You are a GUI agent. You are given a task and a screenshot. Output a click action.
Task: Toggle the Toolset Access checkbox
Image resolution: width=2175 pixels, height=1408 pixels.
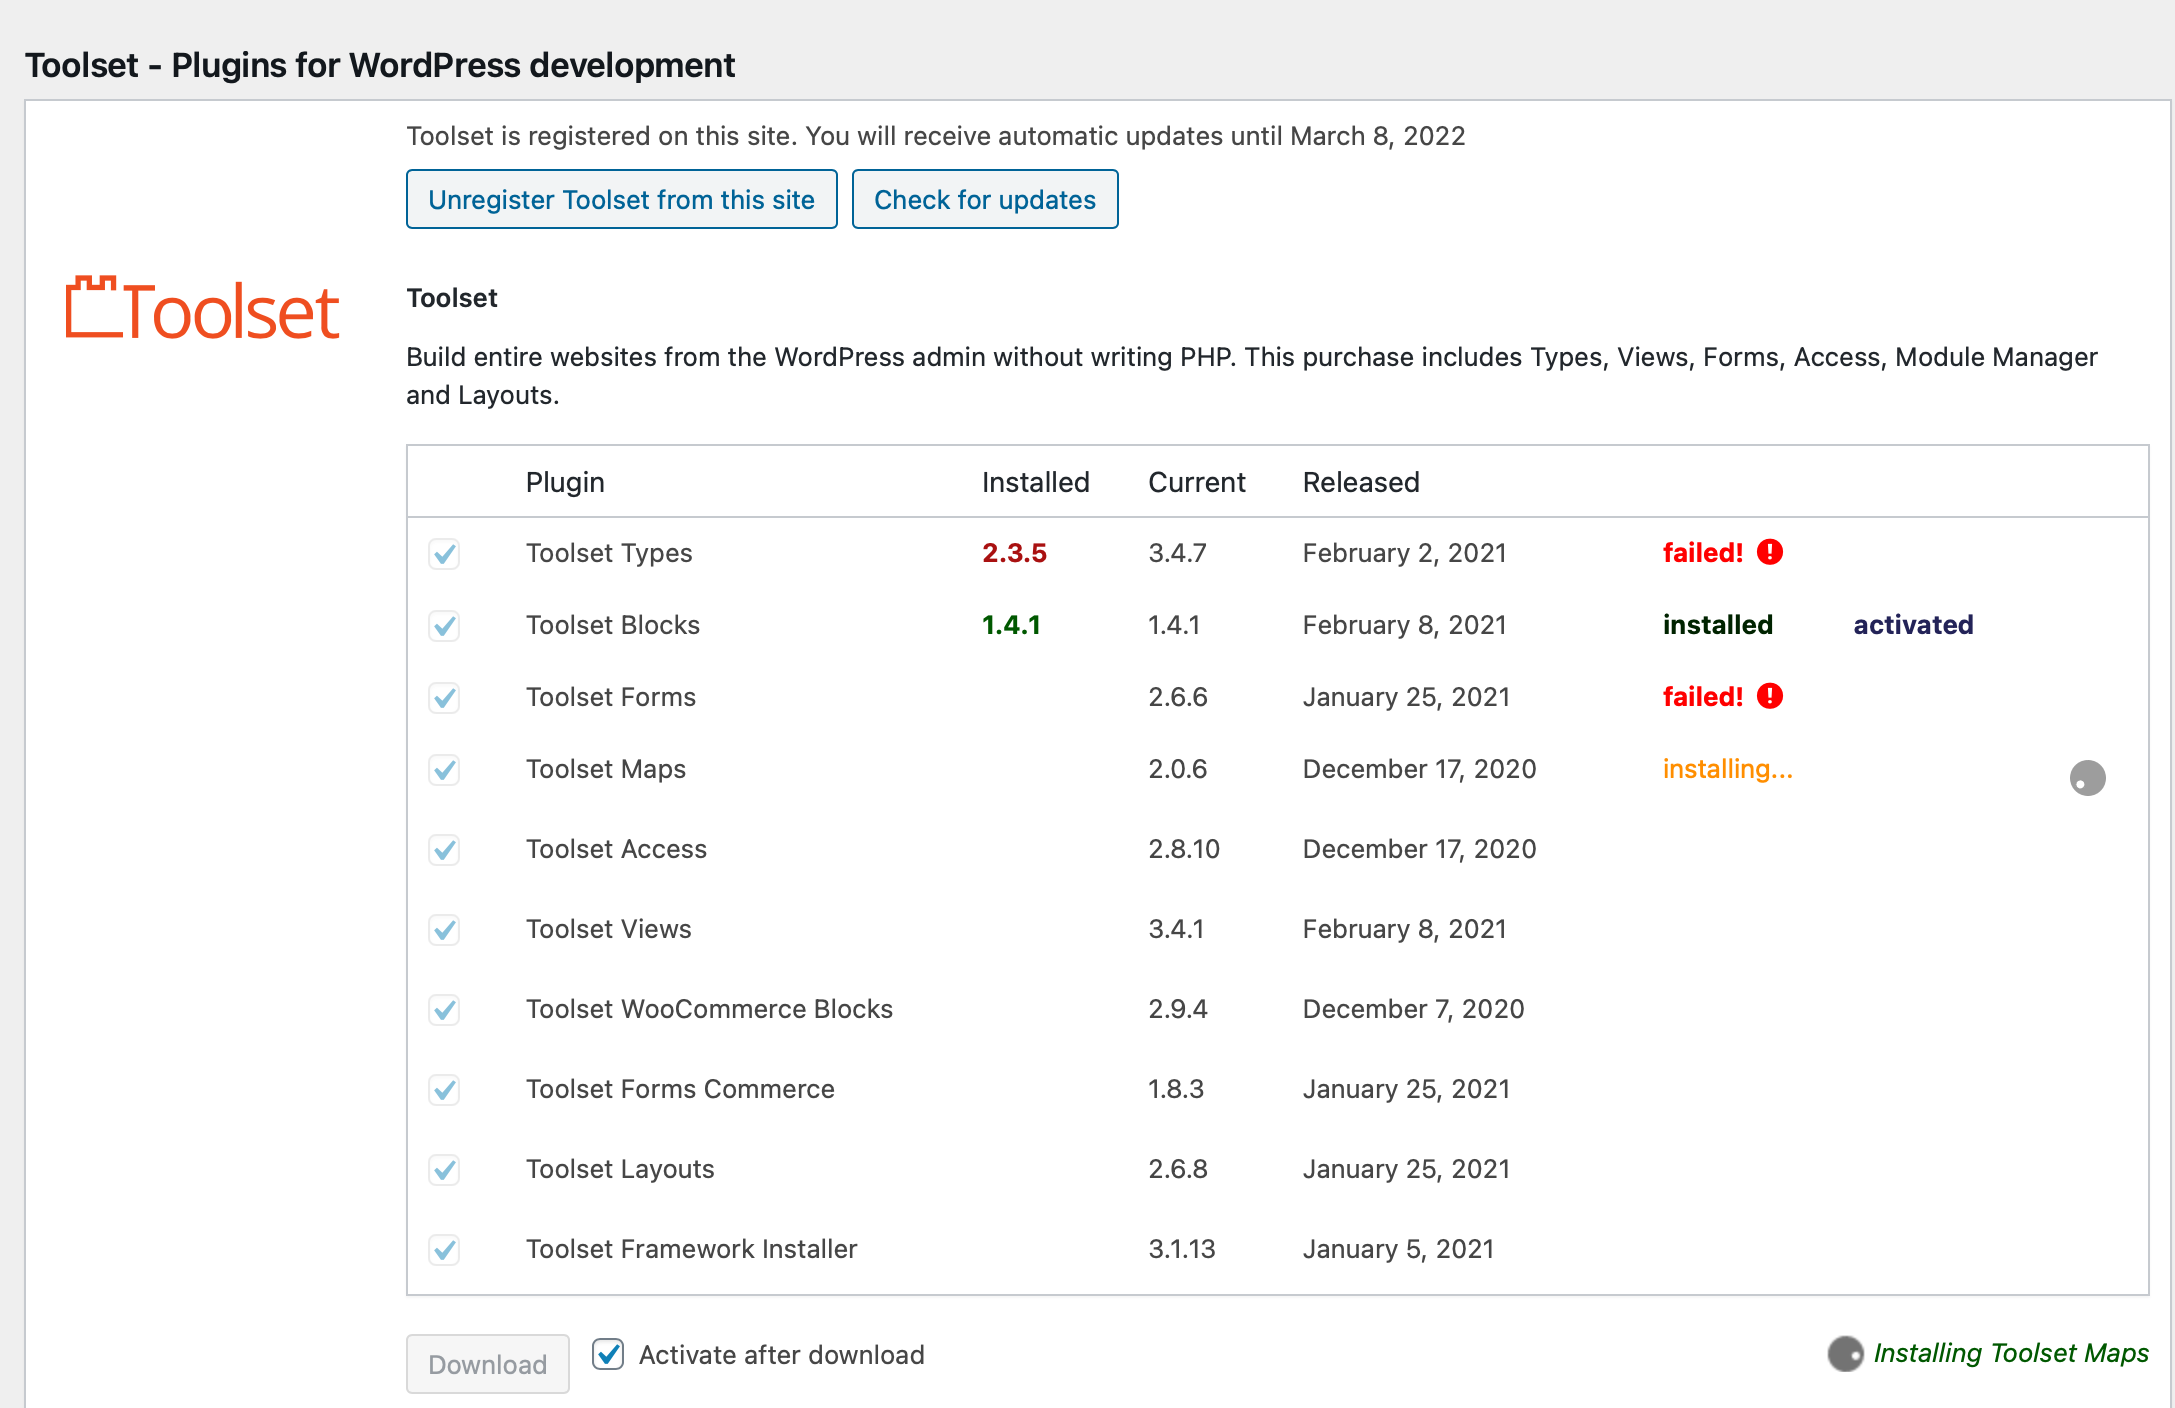pos(444,849)
